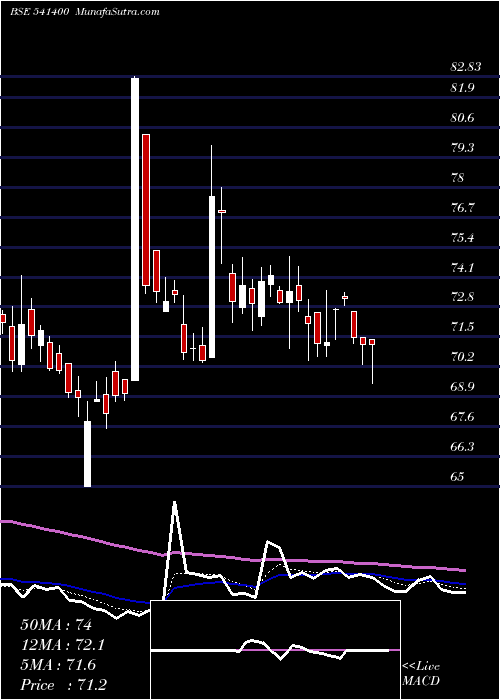Viewport: 500px width, 700px height.
Task: Click the 67.6 price axis label
Action: 462,417
